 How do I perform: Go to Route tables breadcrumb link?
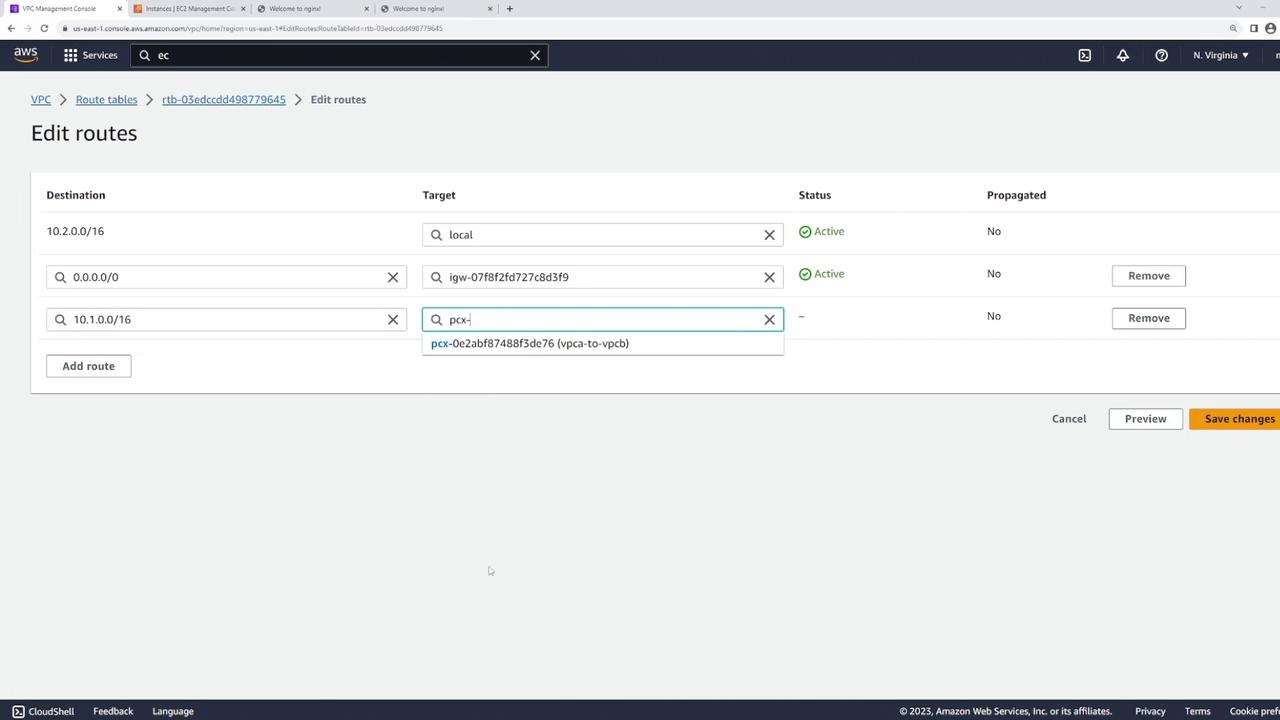point(106,100)
